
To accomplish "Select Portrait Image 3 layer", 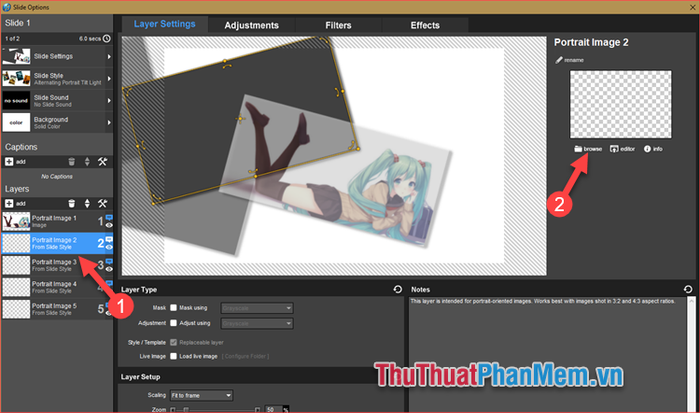I will [x=57, y=265].
